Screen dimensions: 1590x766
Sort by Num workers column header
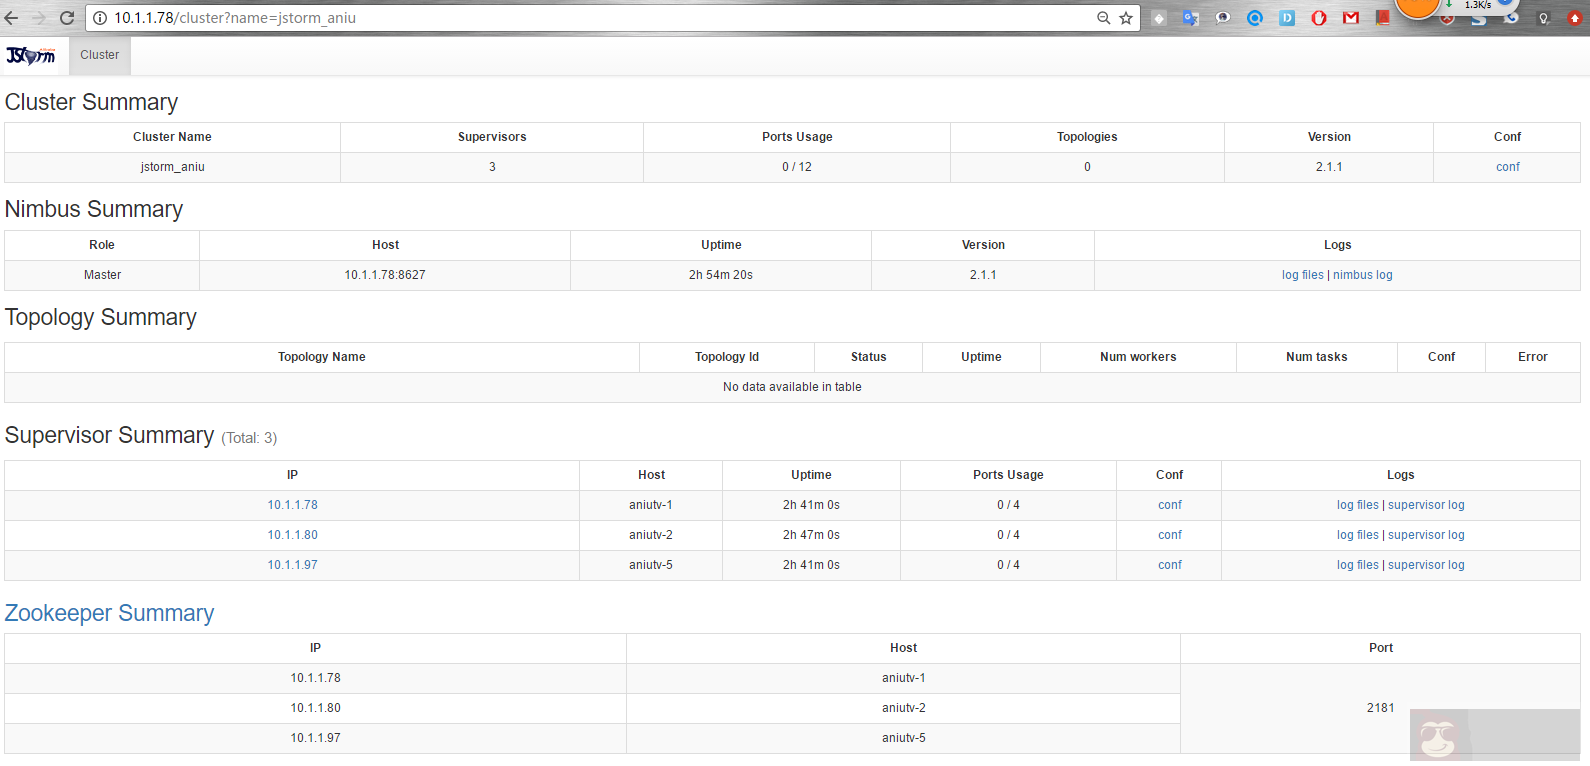pyautogui.click(x=1138, y=357)
